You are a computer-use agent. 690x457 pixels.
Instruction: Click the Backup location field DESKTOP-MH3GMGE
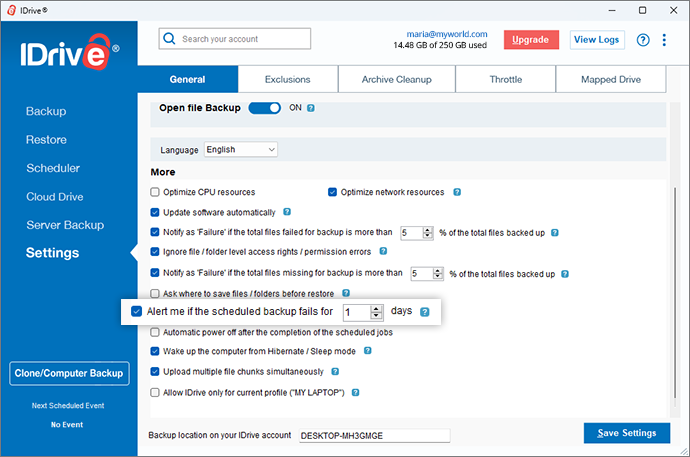click(374, 435)
